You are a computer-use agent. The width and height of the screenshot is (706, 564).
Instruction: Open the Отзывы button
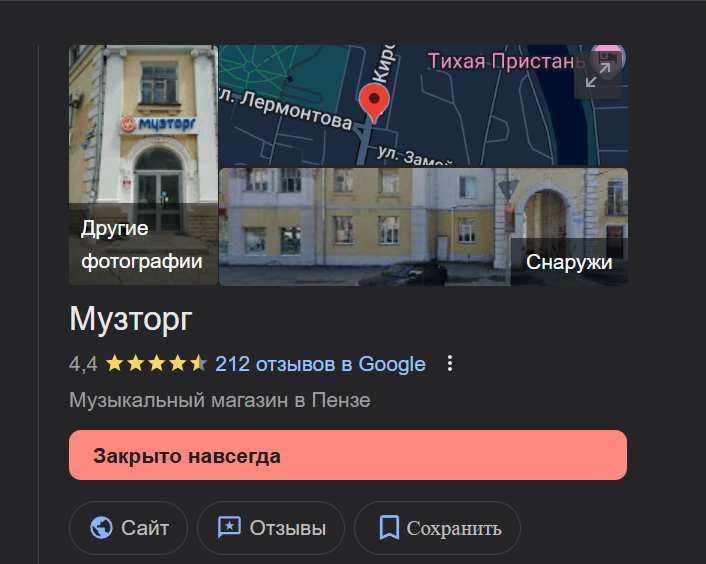pyautogui.click(x=271, y=528)
